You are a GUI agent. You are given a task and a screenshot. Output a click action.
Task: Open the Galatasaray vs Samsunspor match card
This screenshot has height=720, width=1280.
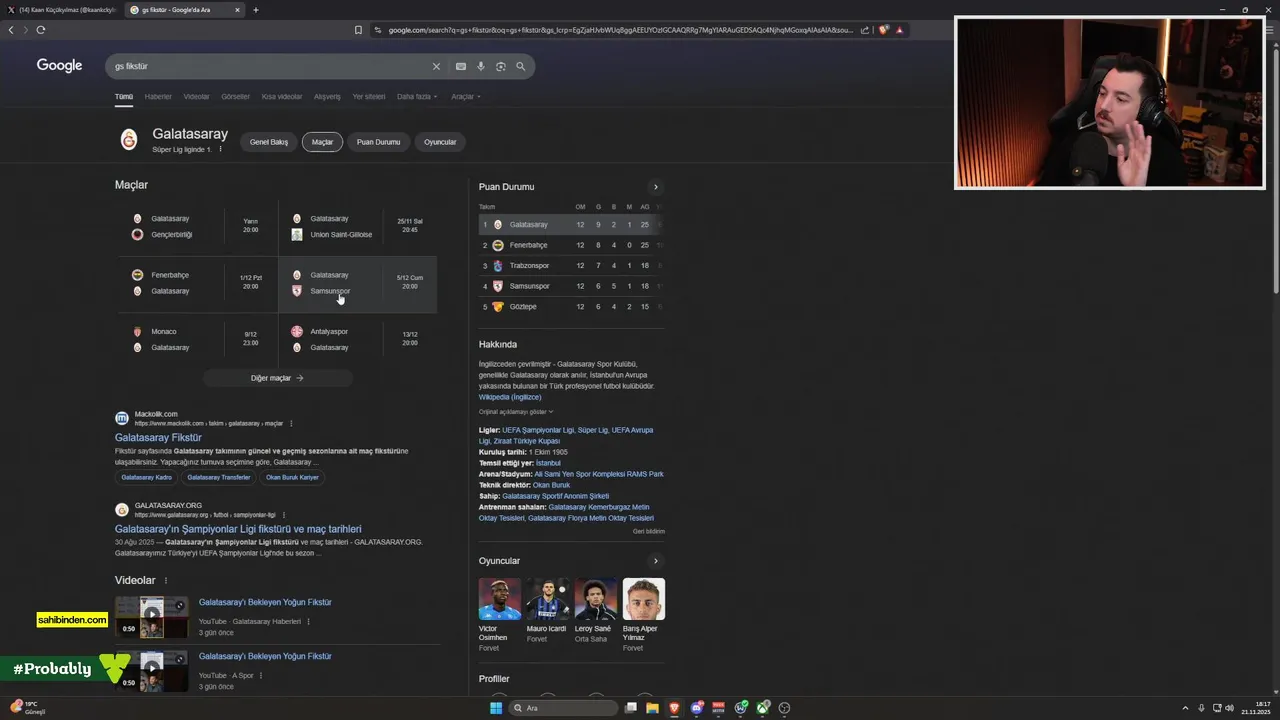(357, 284)
